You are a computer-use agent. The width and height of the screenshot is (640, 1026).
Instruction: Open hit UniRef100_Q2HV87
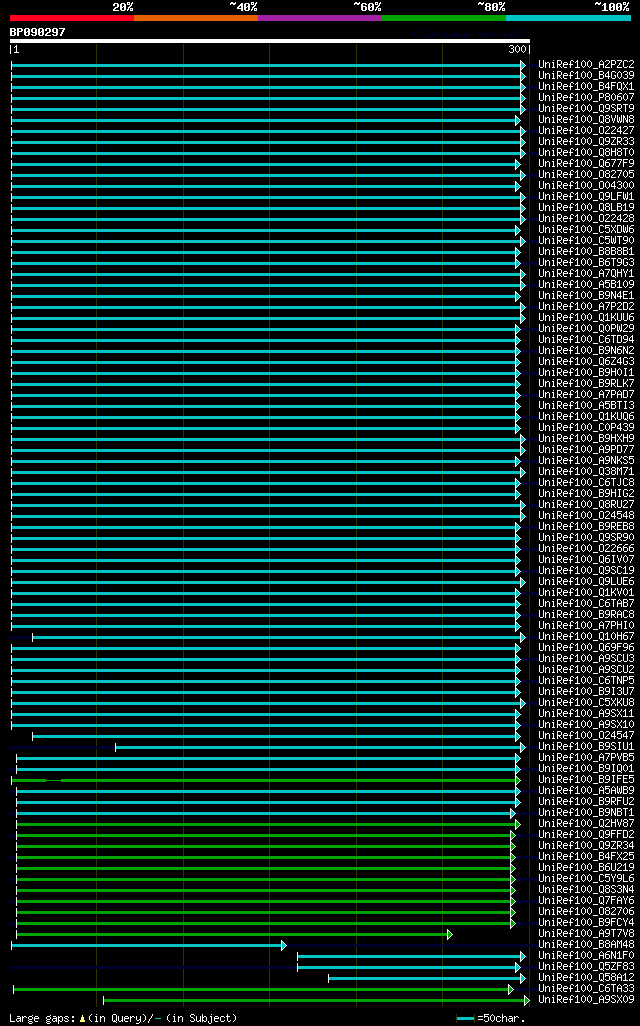pos(586,823)
